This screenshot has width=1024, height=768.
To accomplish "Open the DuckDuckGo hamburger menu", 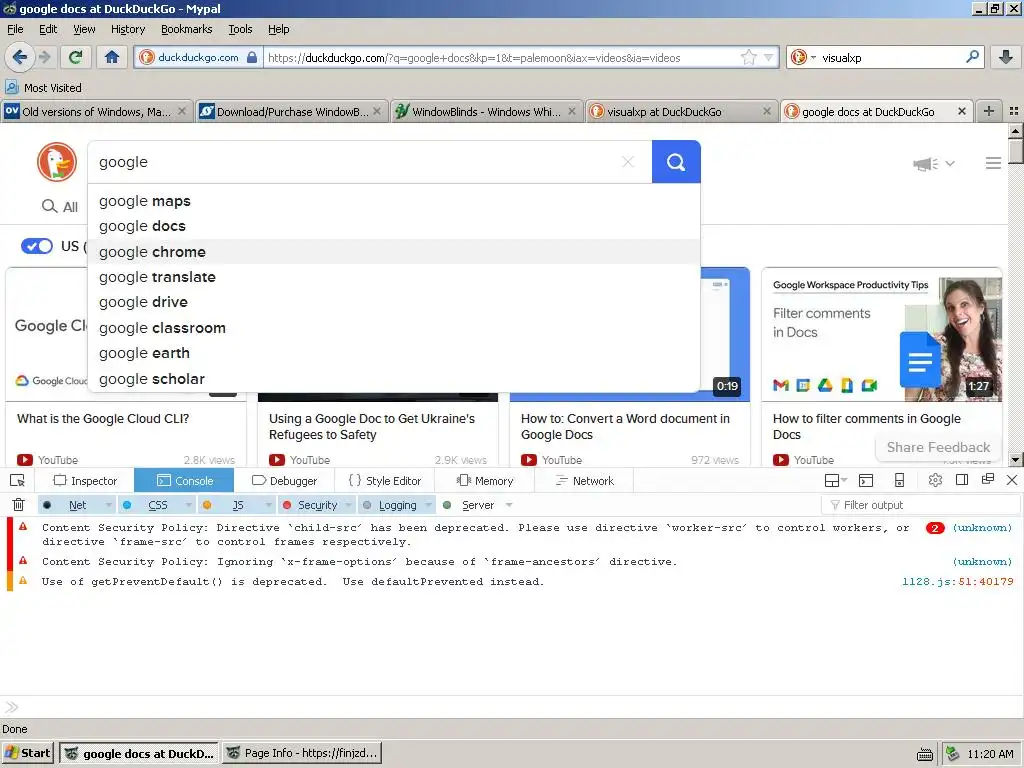I will pos(993,163).
